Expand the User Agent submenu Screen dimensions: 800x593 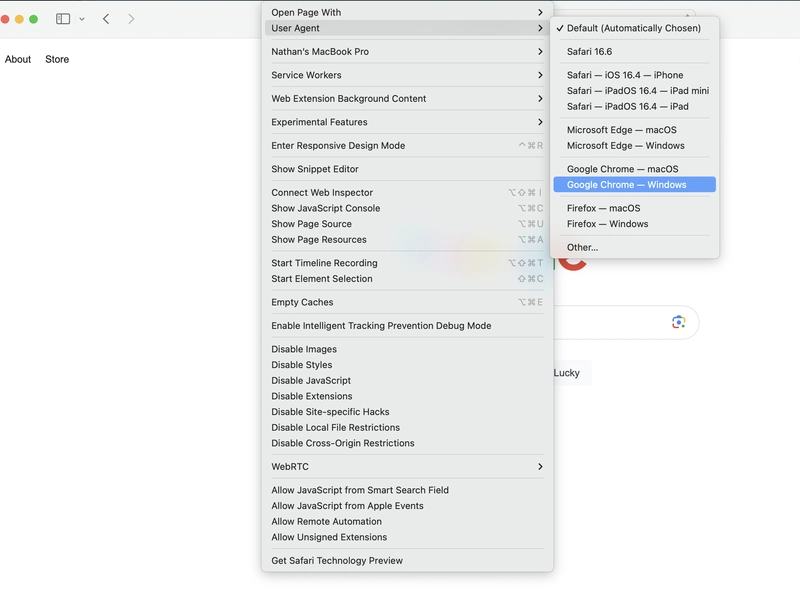click(407, 28)
